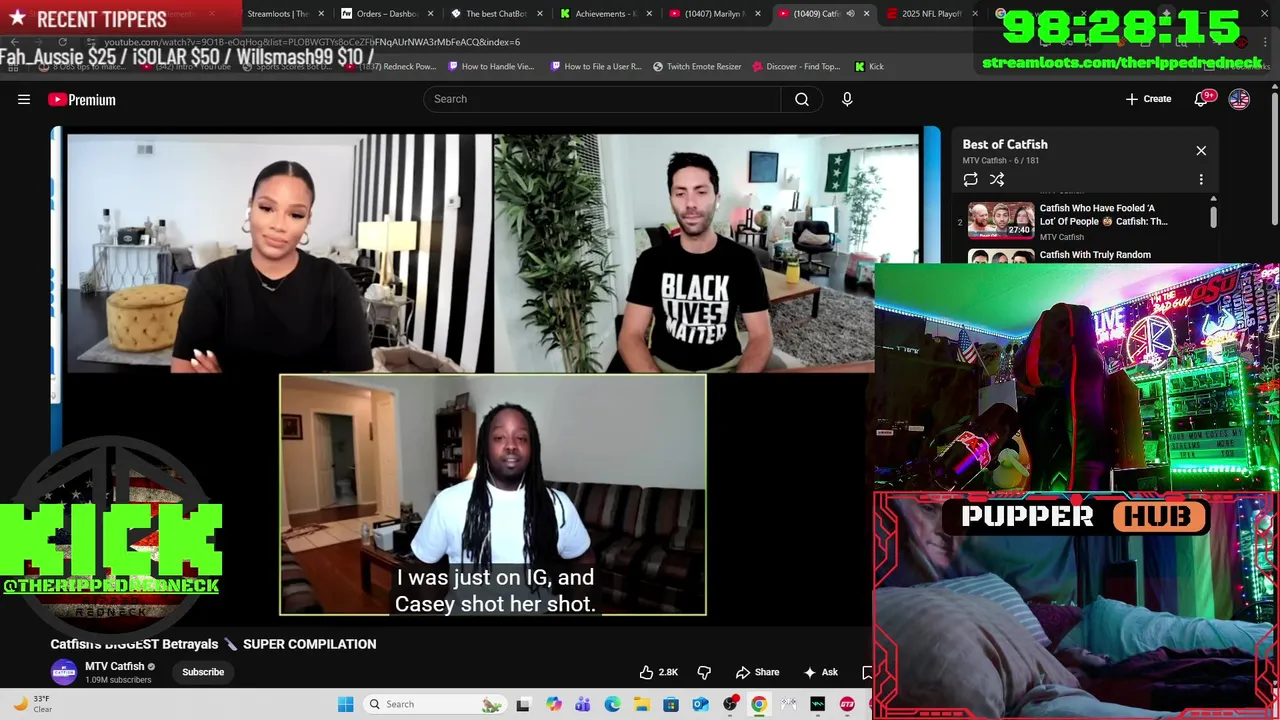Screen dimensions: 1280x720
Task: Close the Streamloots tab
Action: click(x=321, y=14)
